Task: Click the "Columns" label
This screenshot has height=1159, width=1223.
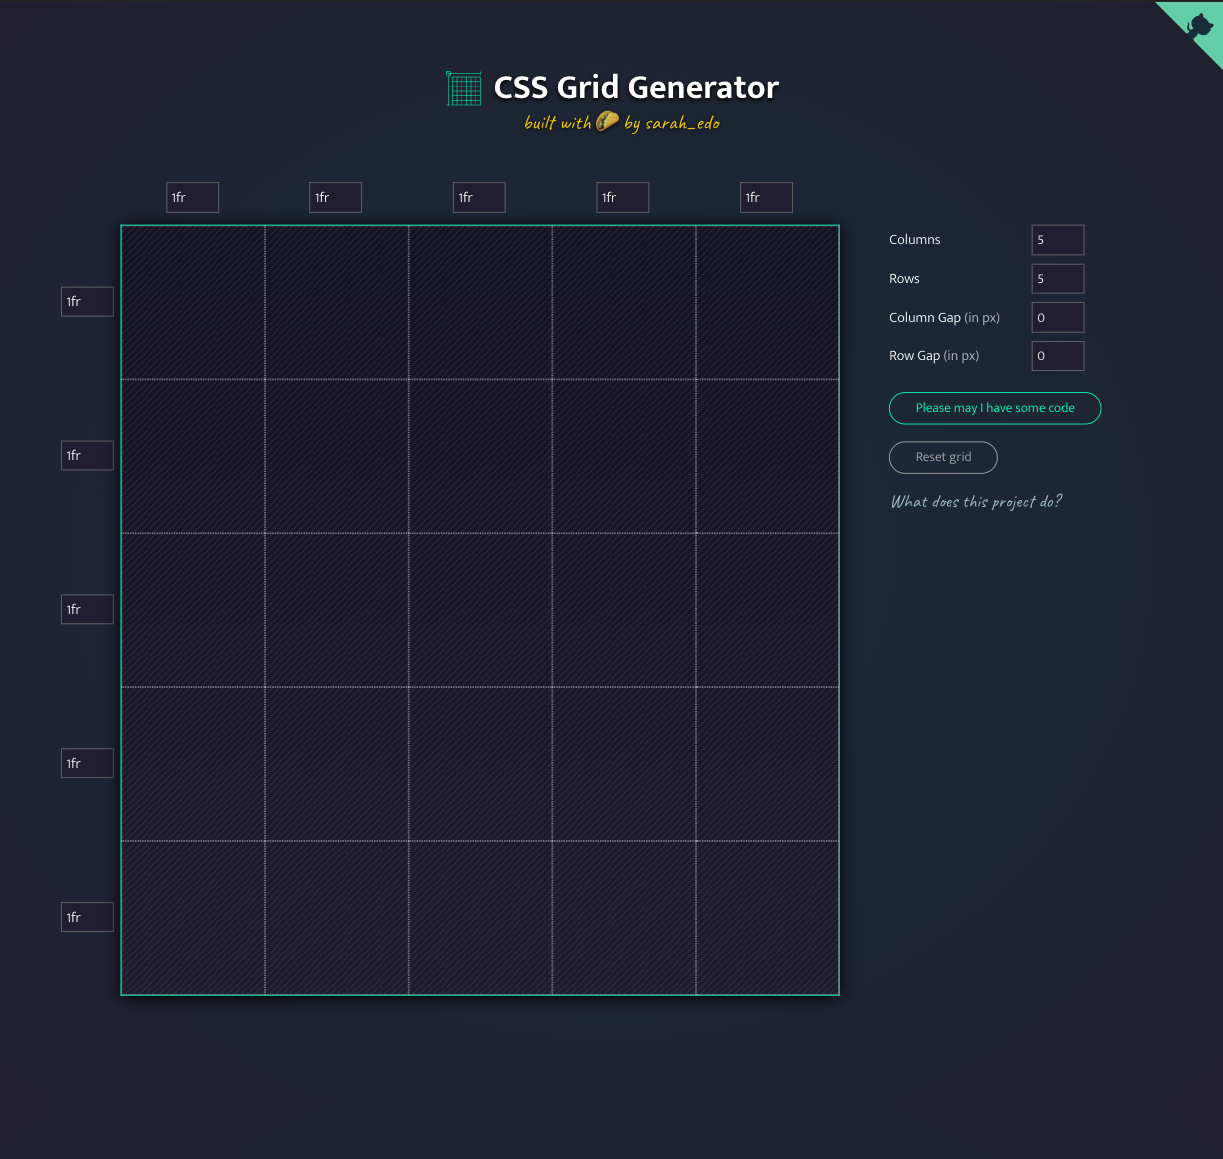Action: (915, 240)
